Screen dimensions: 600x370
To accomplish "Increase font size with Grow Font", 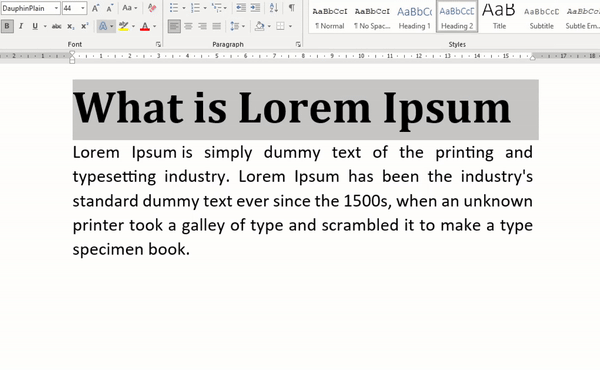I will click(x=96, y=8).
